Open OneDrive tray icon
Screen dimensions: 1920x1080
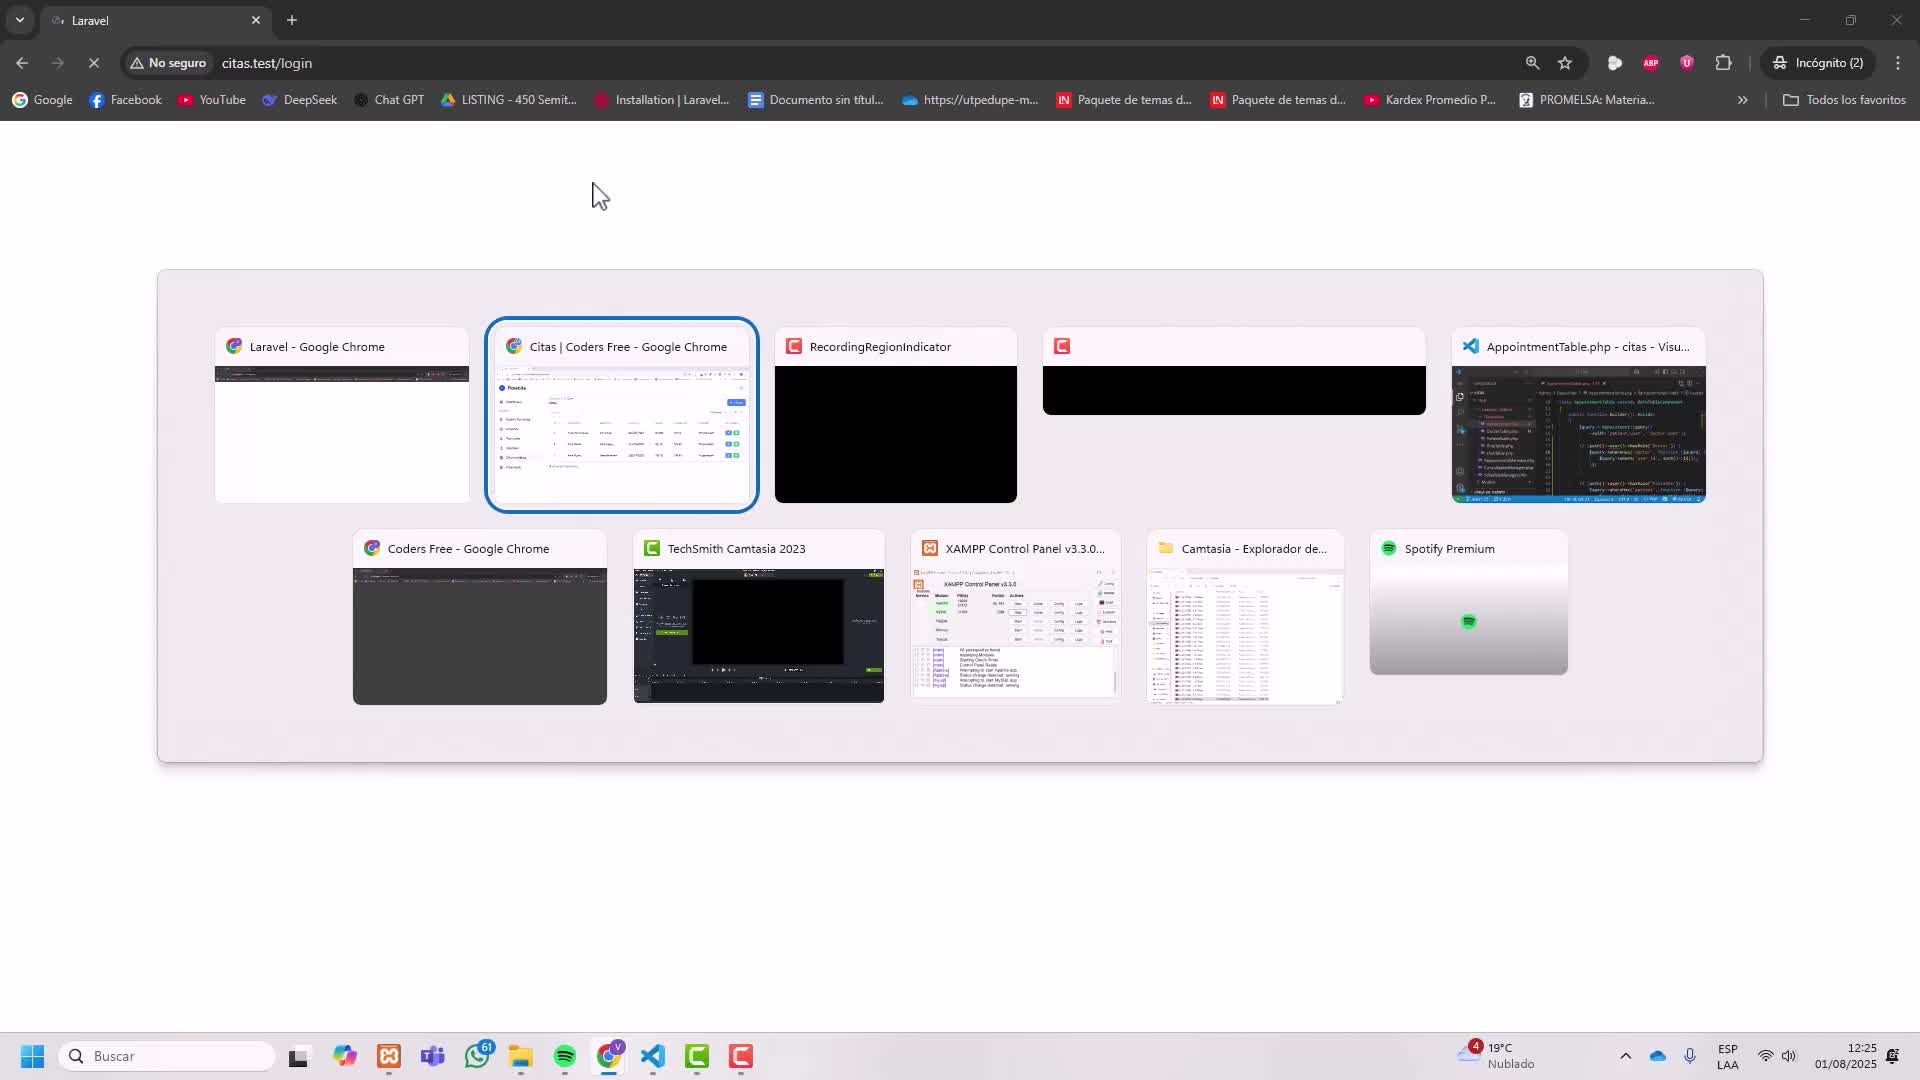click(x=1657, y=1056)
